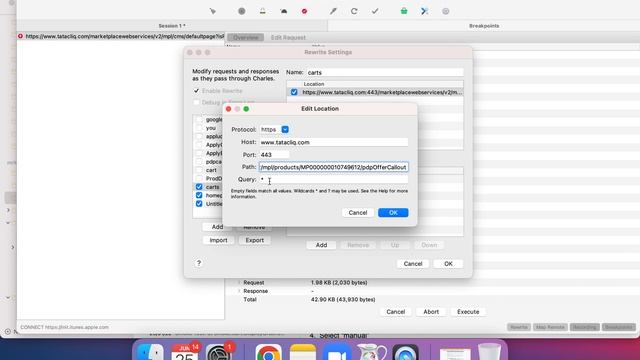Check the cart rewrite set checkbox
Image resolution: width=640 pixels, height=360 pixels.
pyautogui.click(x=199, y=170)
